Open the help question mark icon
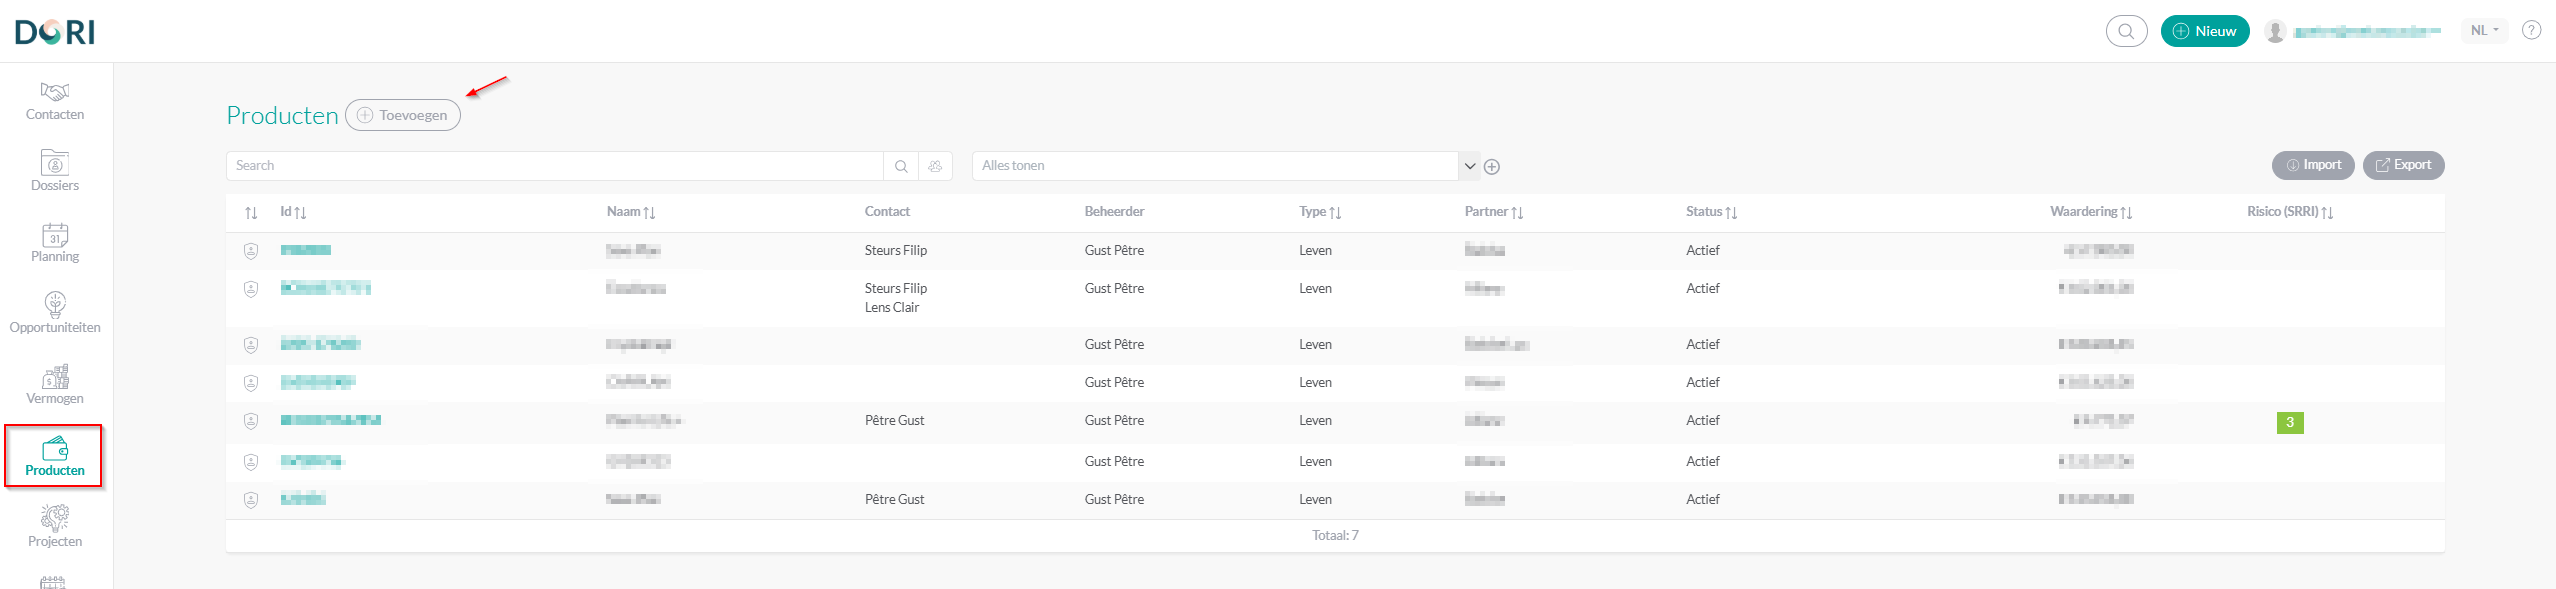 (x=2531, y=30)
